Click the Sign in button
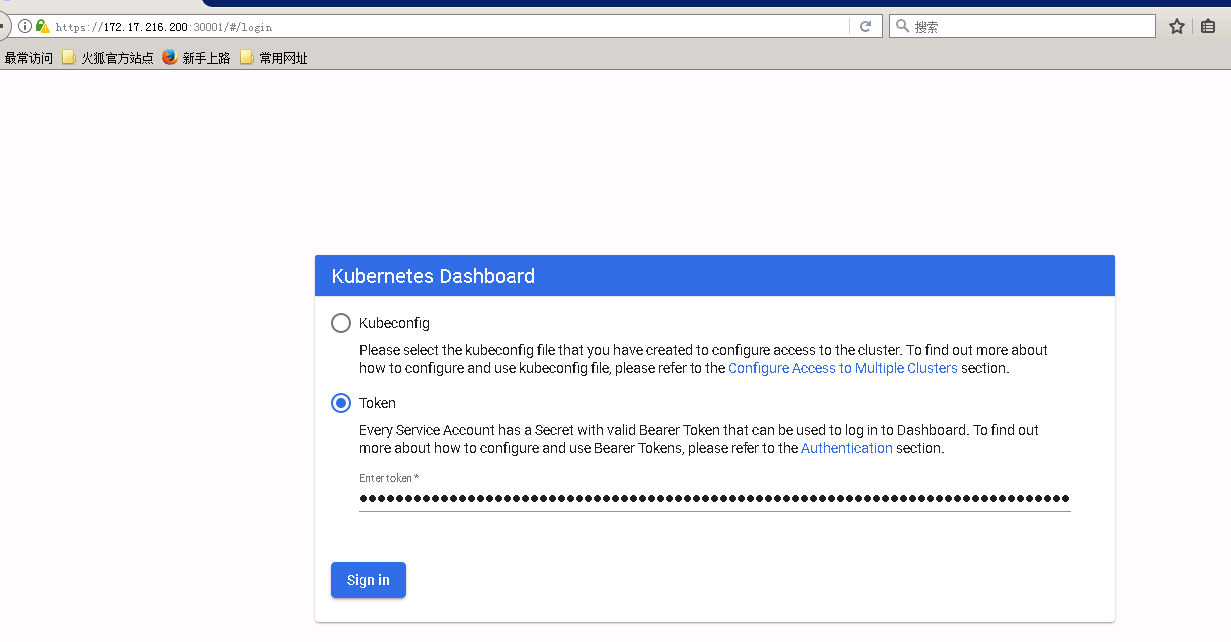The image size is (1231, 642). [x=368, y=580]
